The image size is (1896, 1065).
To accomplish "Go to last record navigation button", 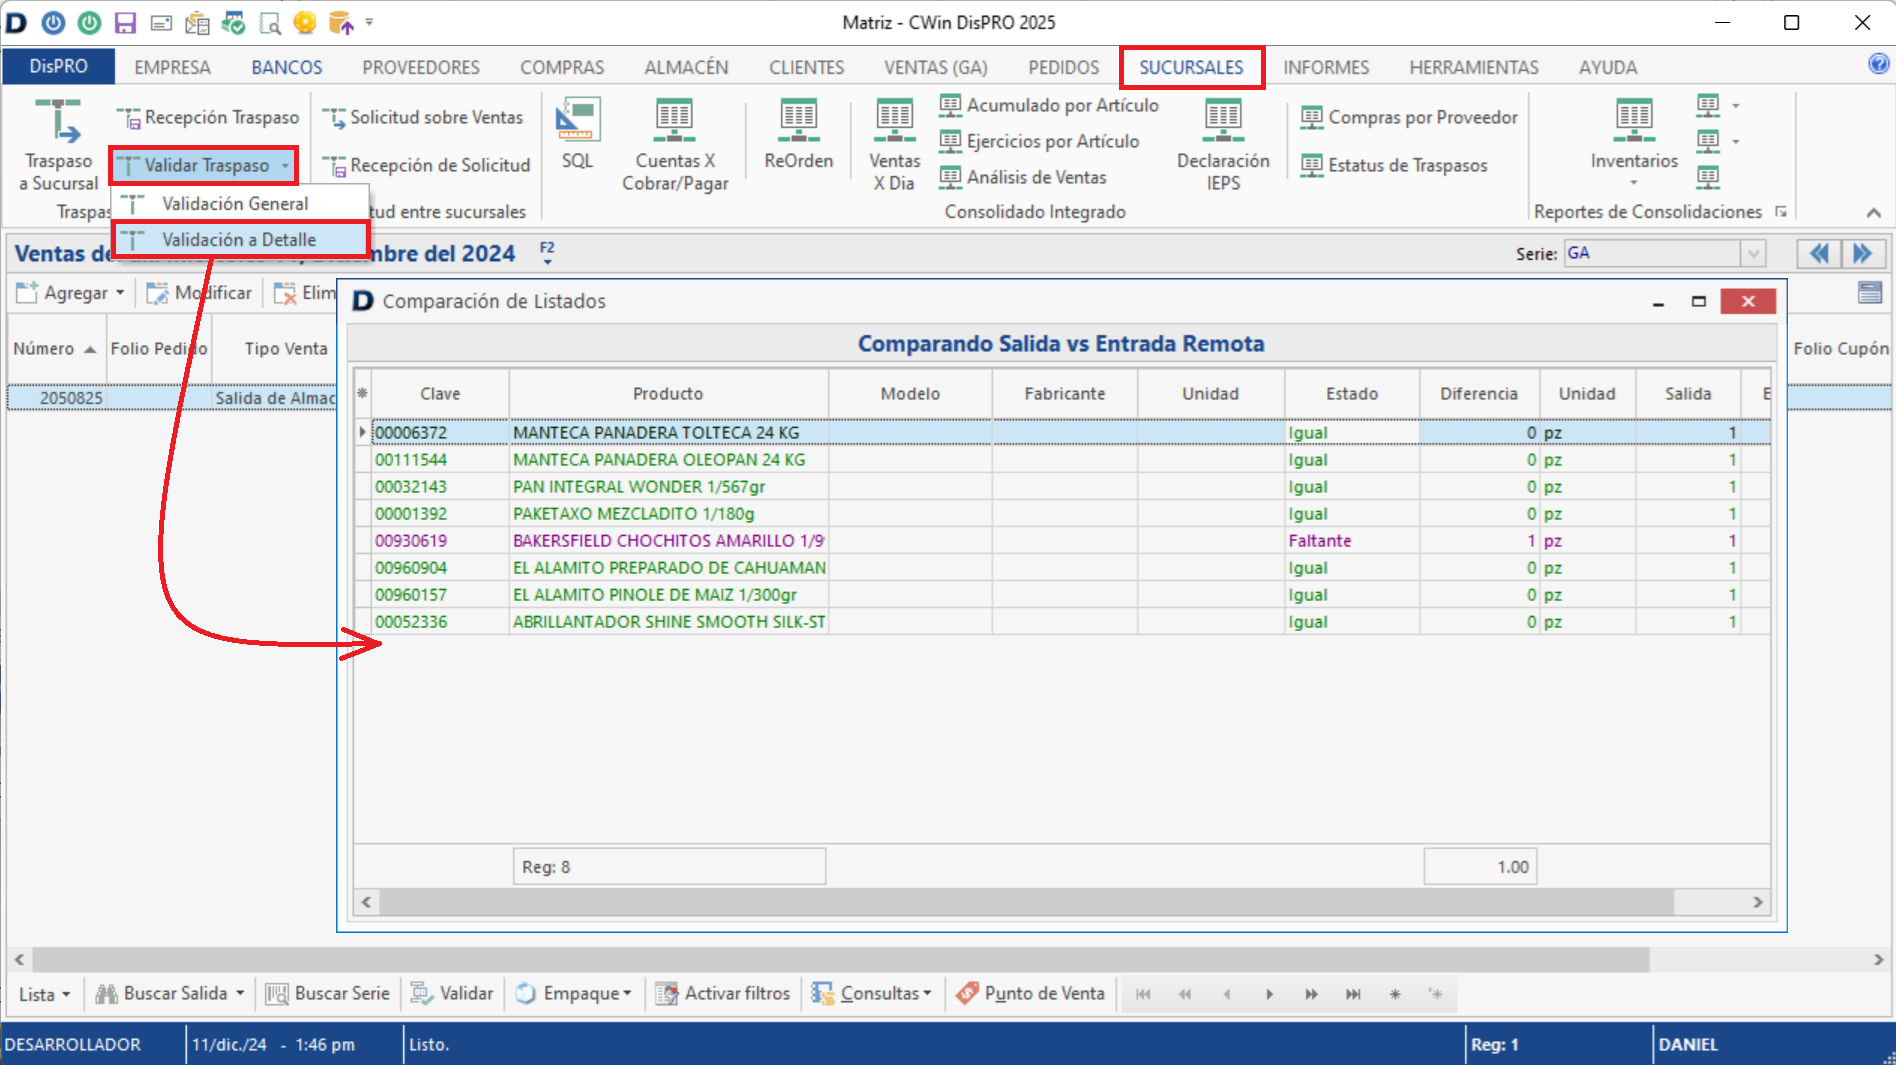I will [x=1353, y=994].
